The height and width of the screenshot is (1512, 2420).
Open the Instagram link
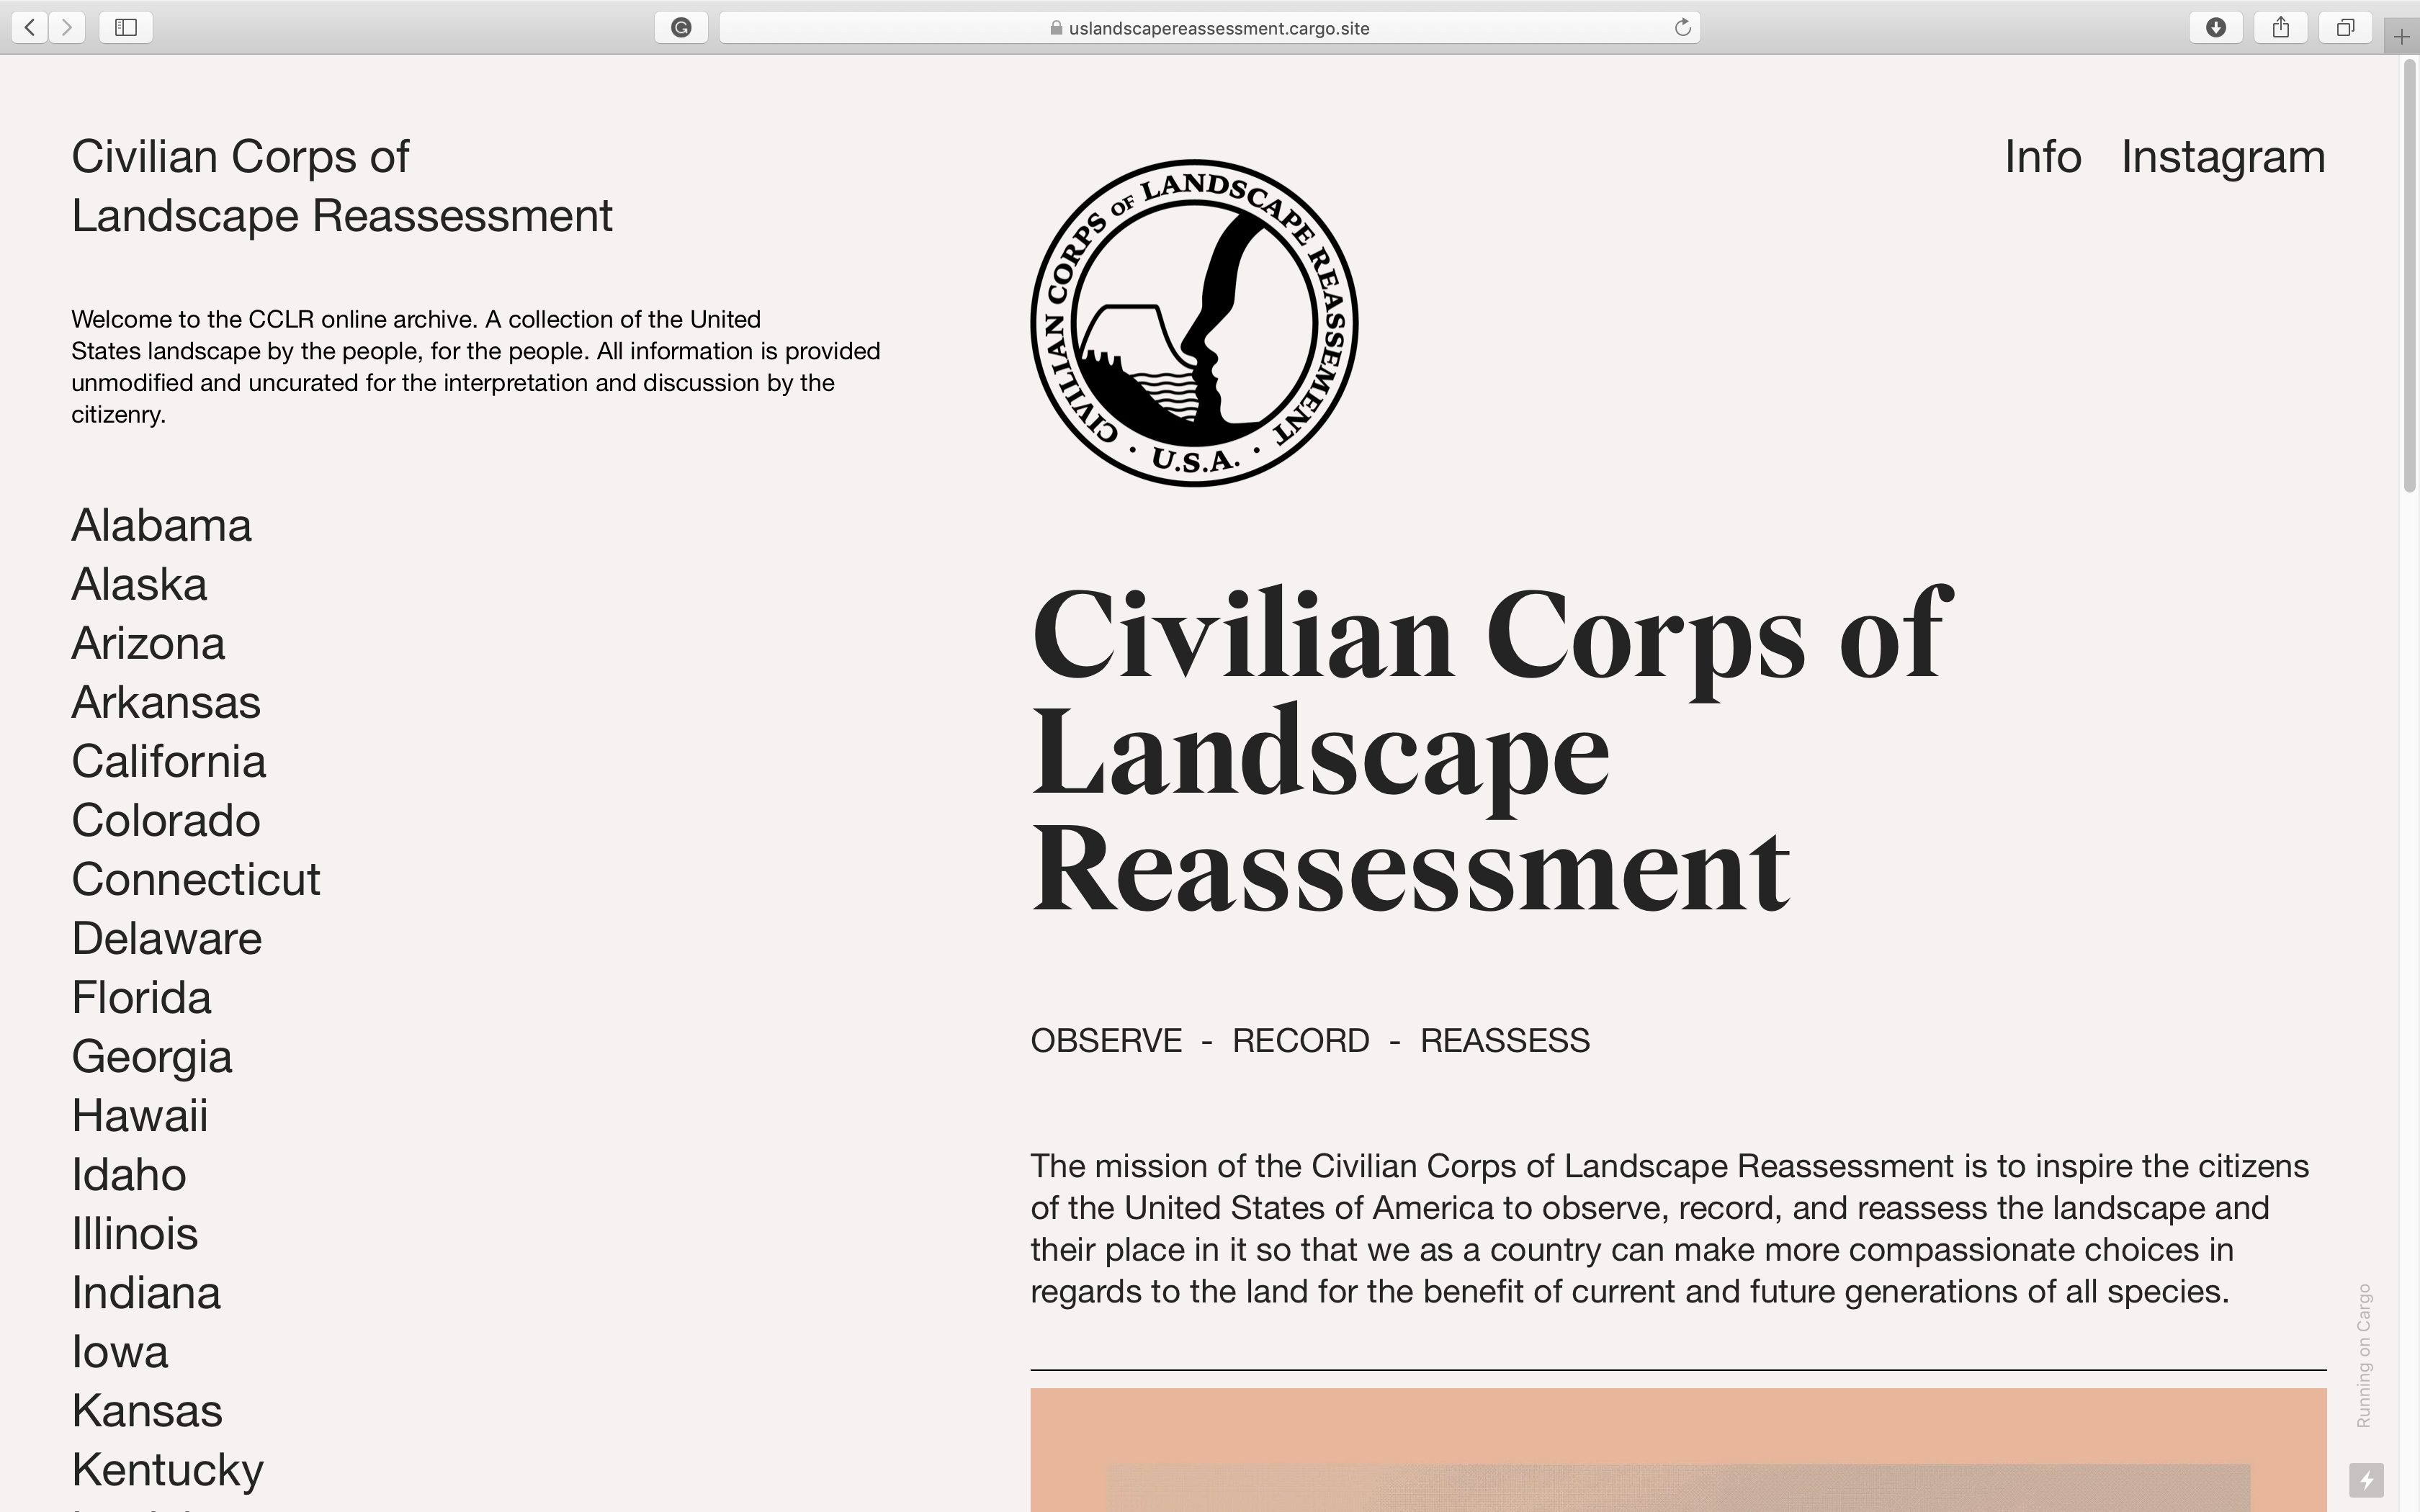2223,157
